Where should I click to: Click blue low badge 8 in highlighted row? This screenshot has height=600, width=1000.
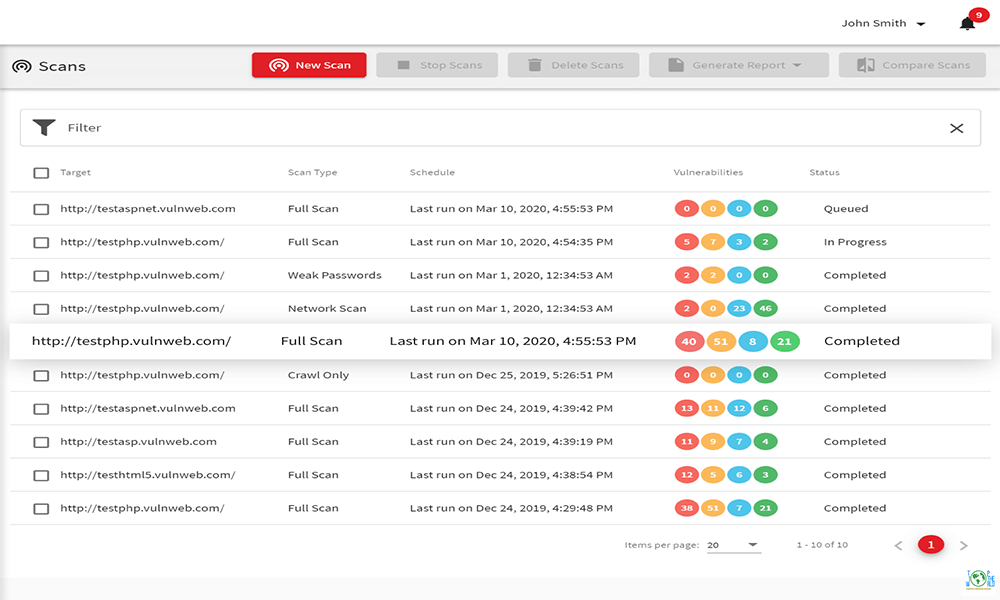(753, 341)
